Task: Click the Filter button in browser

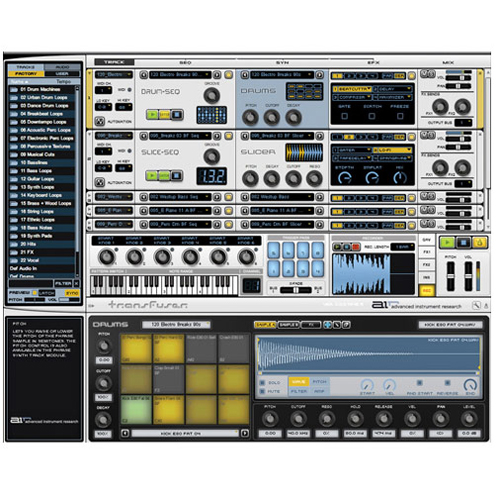Action: pyautogui.click(x=63, y=283)
